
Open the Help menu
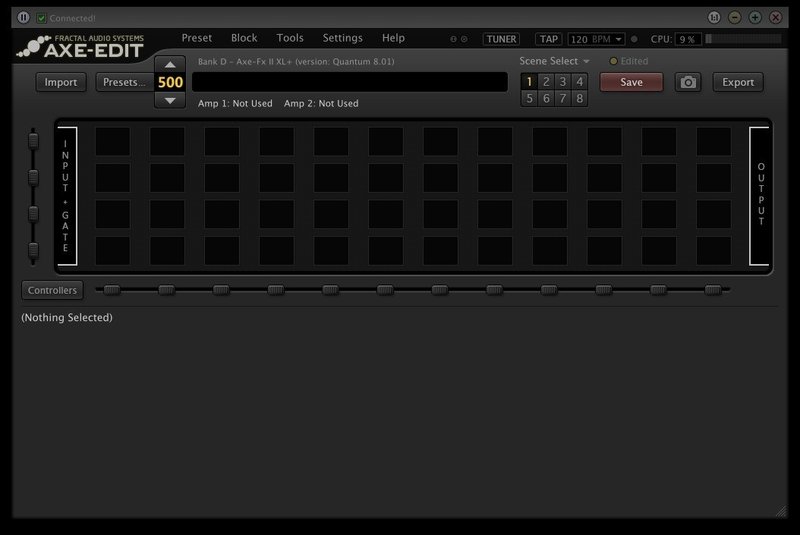pos(393,38)
